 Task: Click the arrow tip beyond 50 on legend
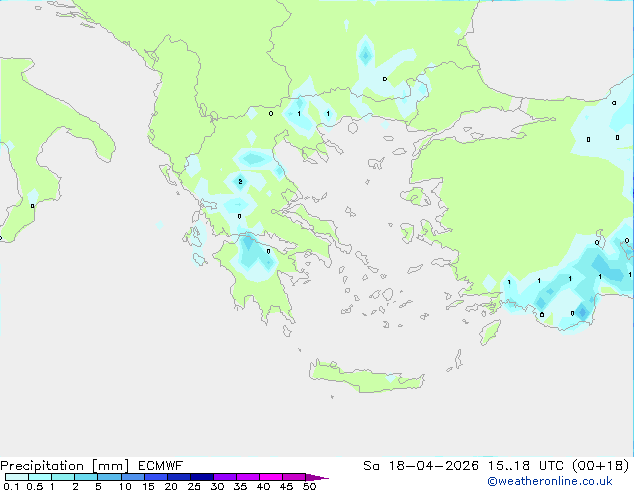point(317,478)
